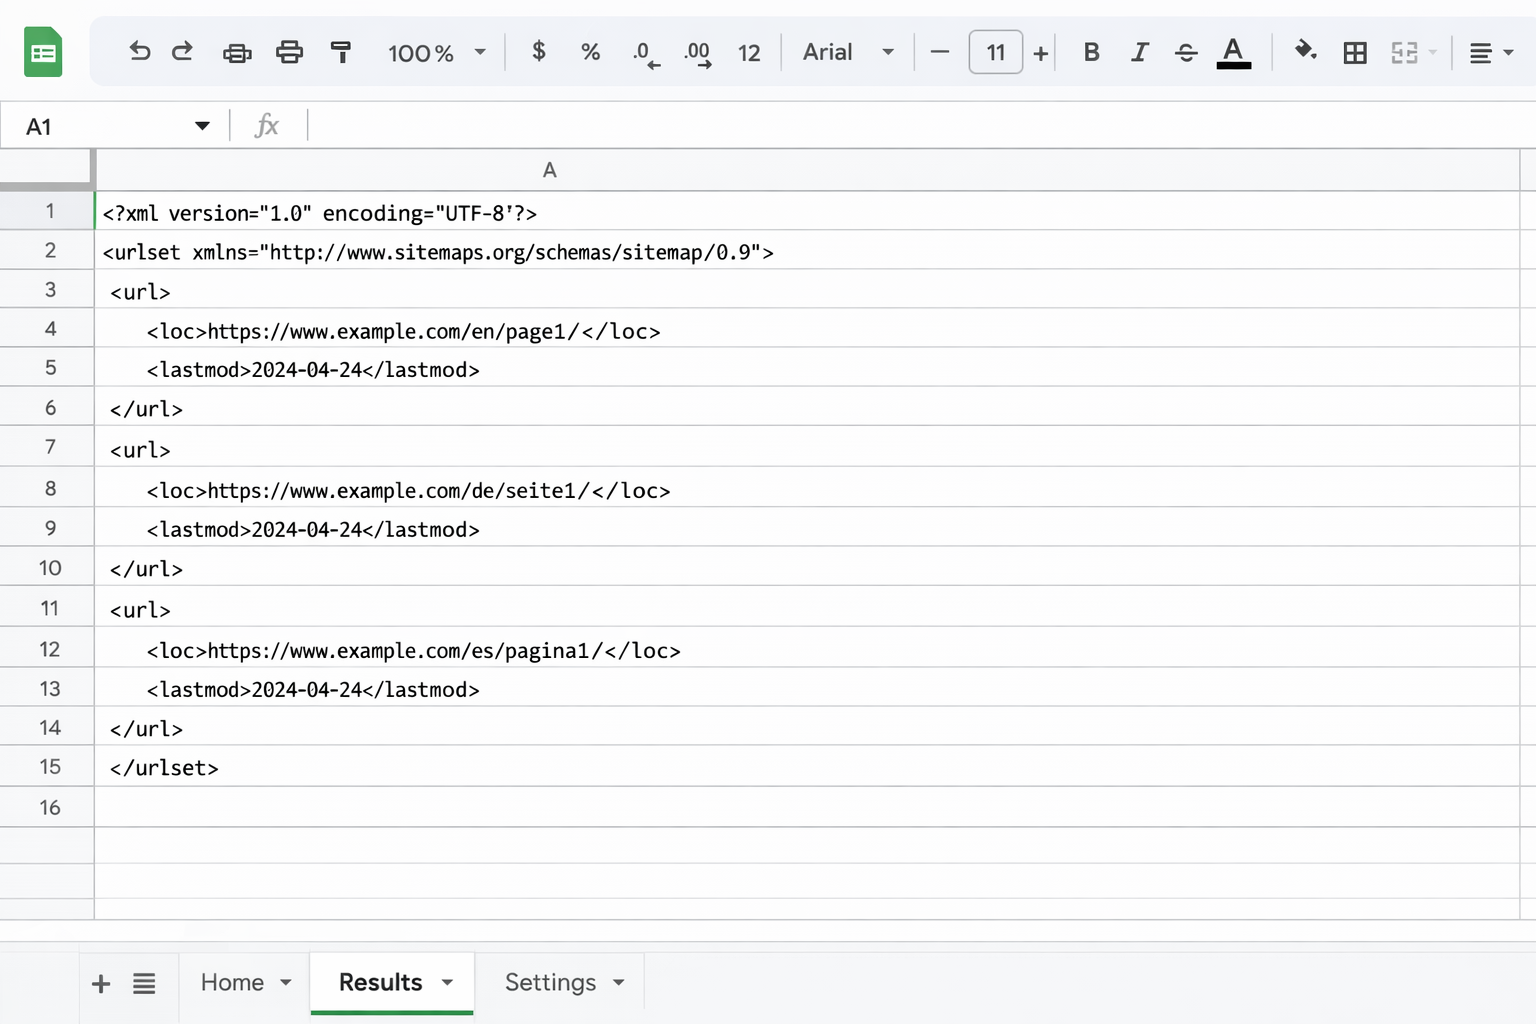
Task: Toggle strikethrough formatting
Action: click(x=1185, y=52)
